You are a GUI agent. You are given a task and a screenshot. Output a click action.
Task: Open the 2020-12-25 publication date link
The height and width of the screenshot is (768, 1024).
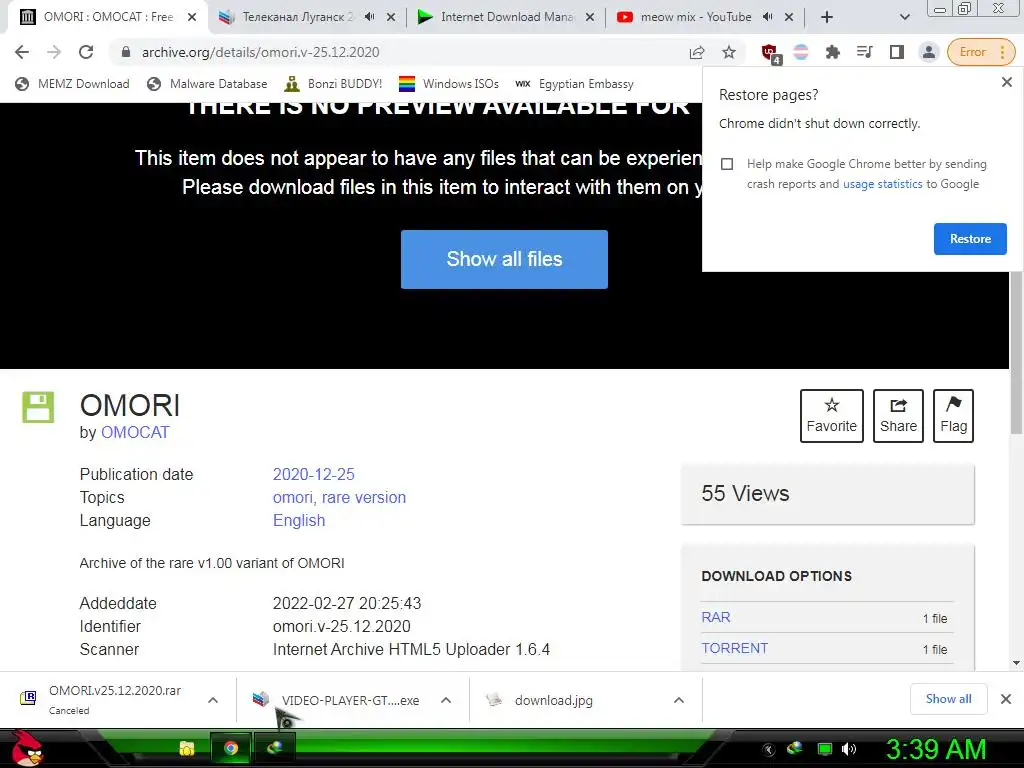click(313, 474)
